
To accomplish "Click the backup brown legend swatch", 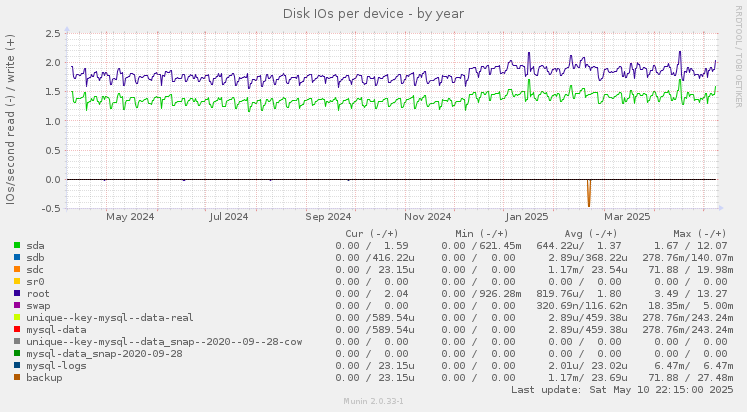I will (17, 377).
